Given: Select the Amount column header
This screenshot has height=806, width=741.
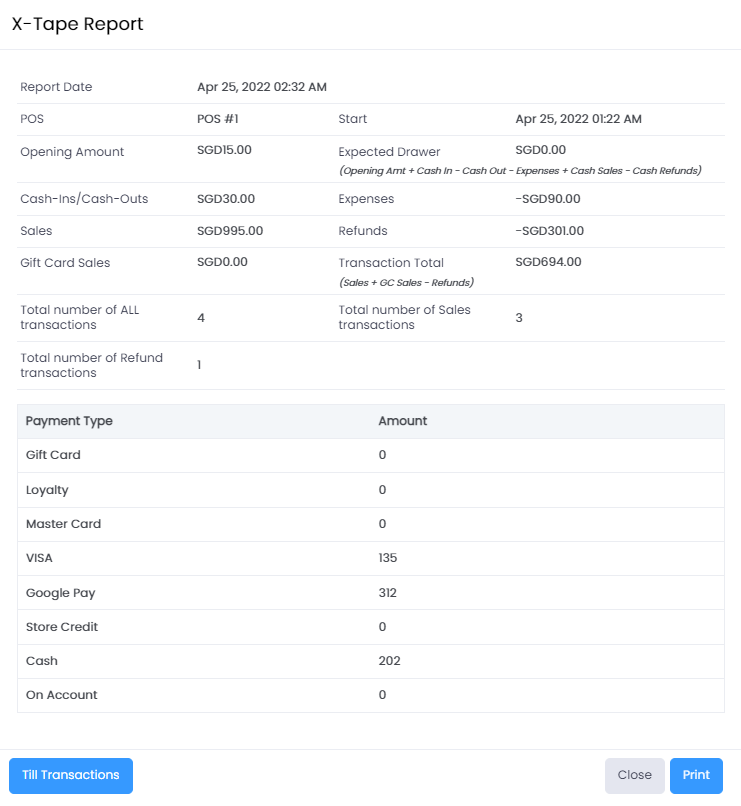Looking at the screenshot, I should pyautogui.click(x=402, y=421).
